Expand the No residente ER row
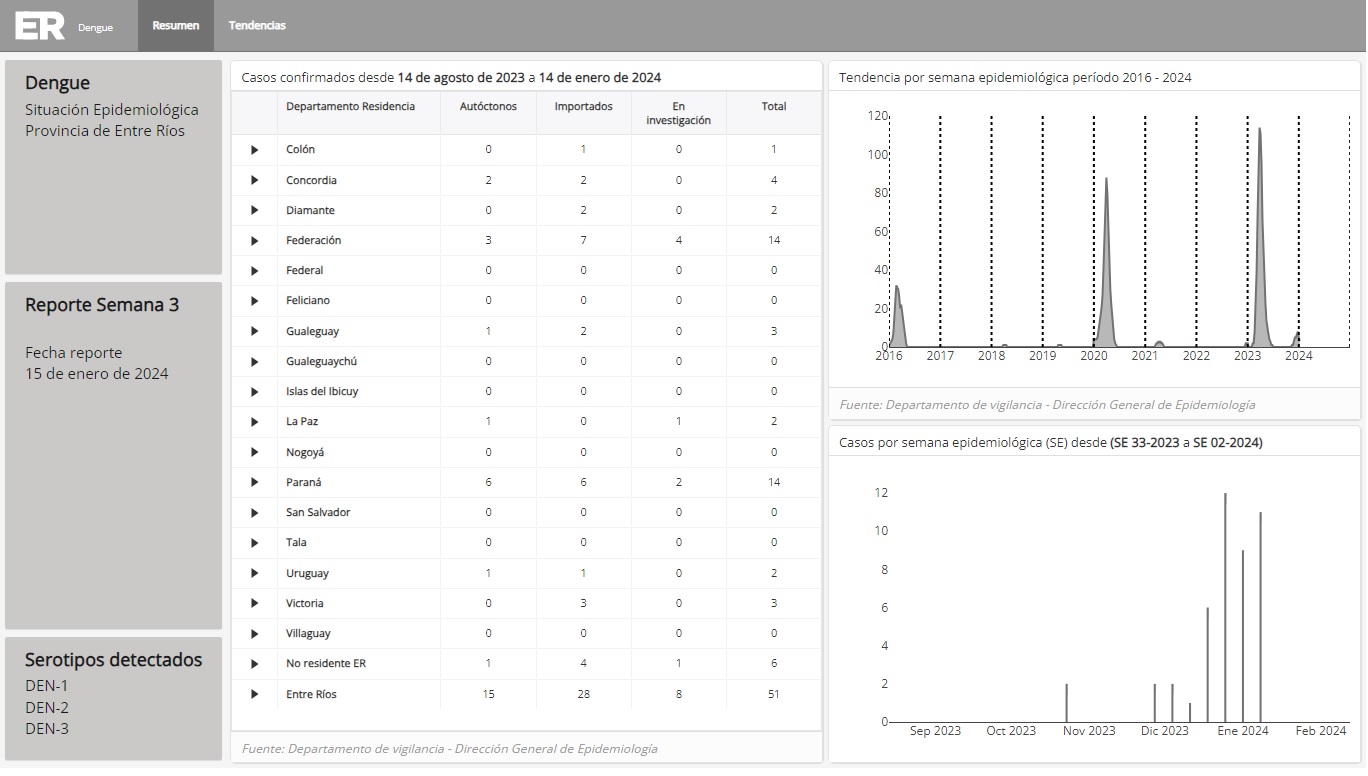The image size is (1368, 776). (254, 664)
